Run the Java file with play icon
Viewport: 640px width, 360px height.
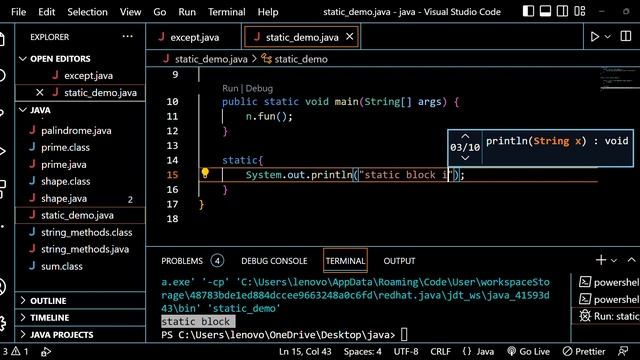(595, 37)
